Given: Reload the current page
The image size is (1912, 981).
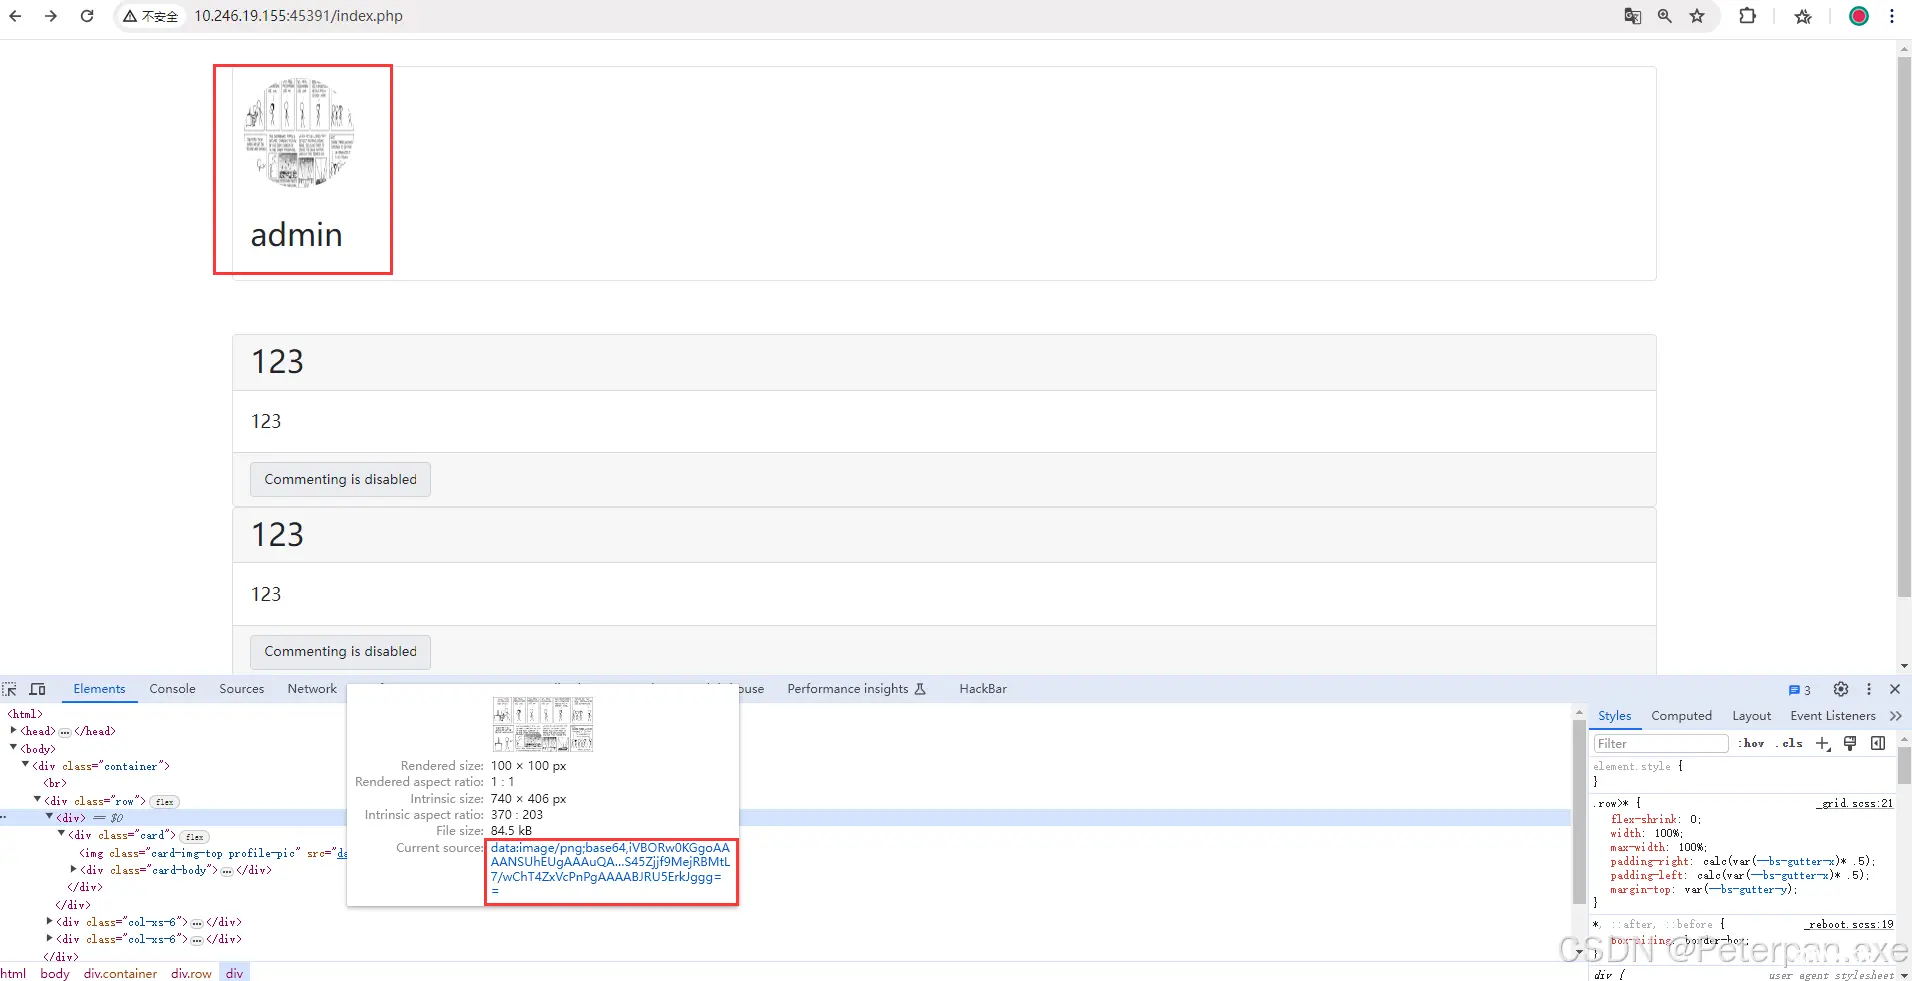Looking at the screenshot, I should [87, 16].
